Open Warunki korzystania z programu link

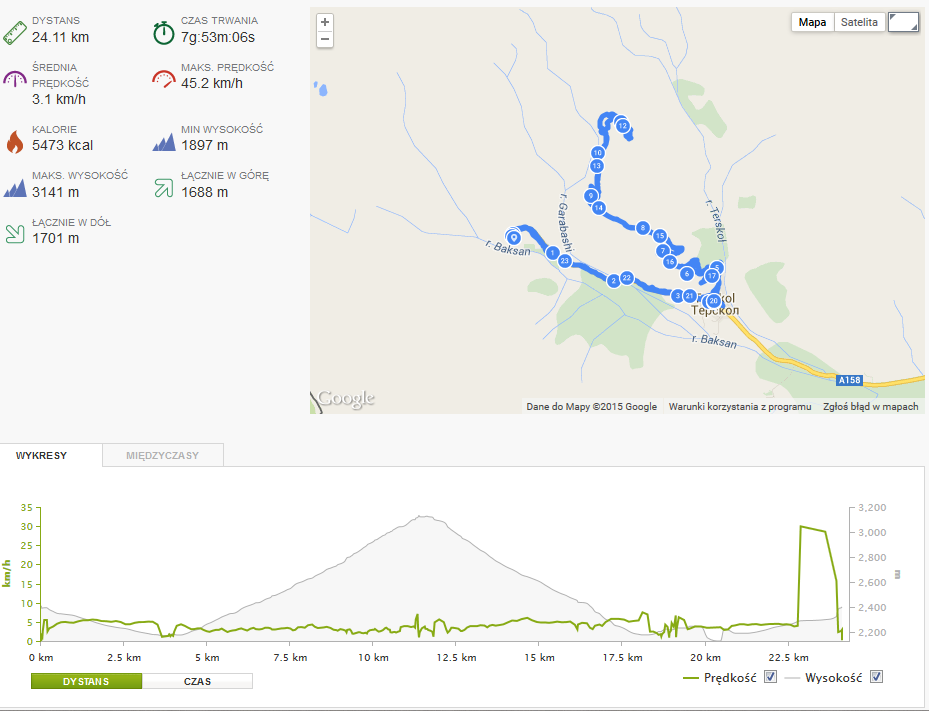pos(740,406)
